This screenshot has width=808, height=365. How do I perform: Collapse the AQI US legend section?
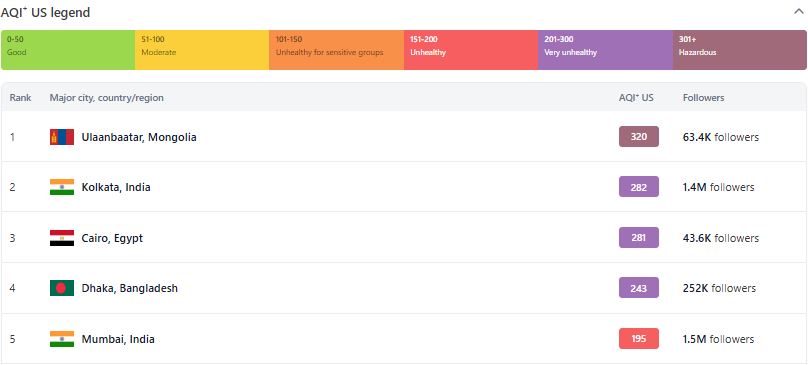pyautogui.click(x=798, y=12)
